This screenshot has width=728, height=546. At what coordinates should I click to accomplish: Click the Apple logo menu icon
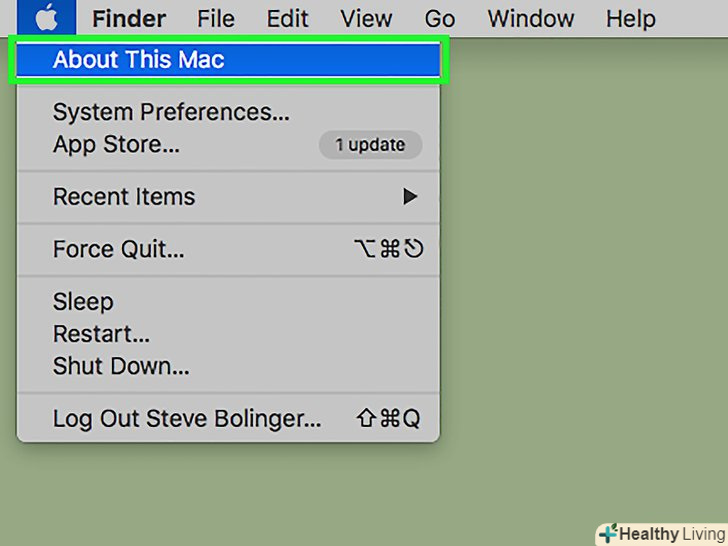[46, 18]
